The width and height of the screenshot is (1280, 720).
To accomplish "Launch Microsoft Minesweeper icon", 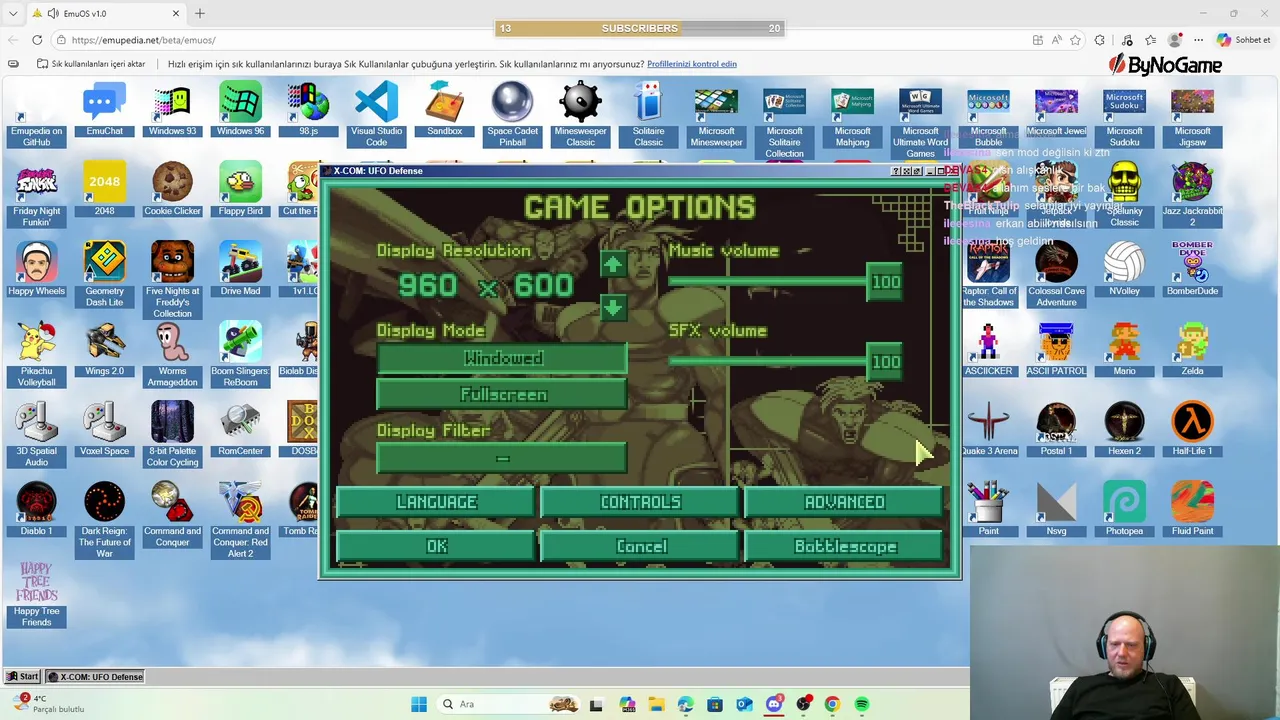I will (x=716, y=115).
